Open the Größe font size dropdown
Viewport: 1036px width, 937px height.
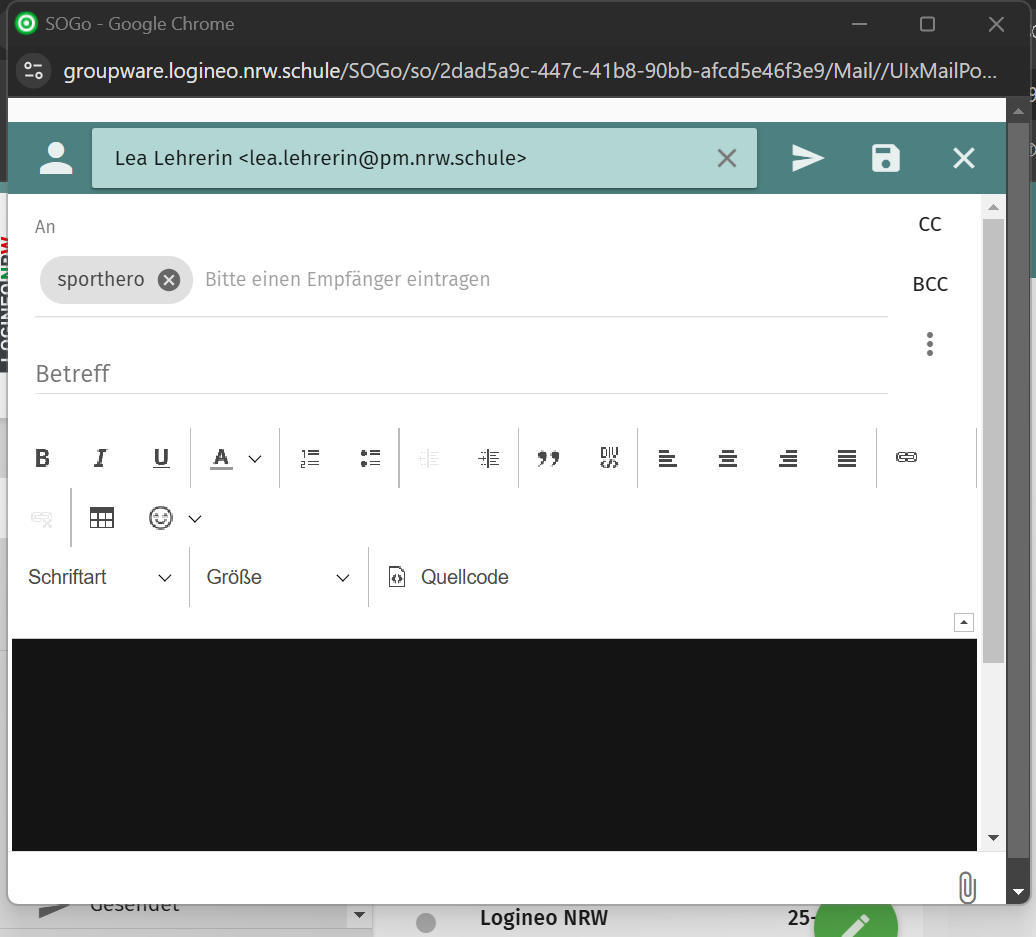[x=278, y=577]
